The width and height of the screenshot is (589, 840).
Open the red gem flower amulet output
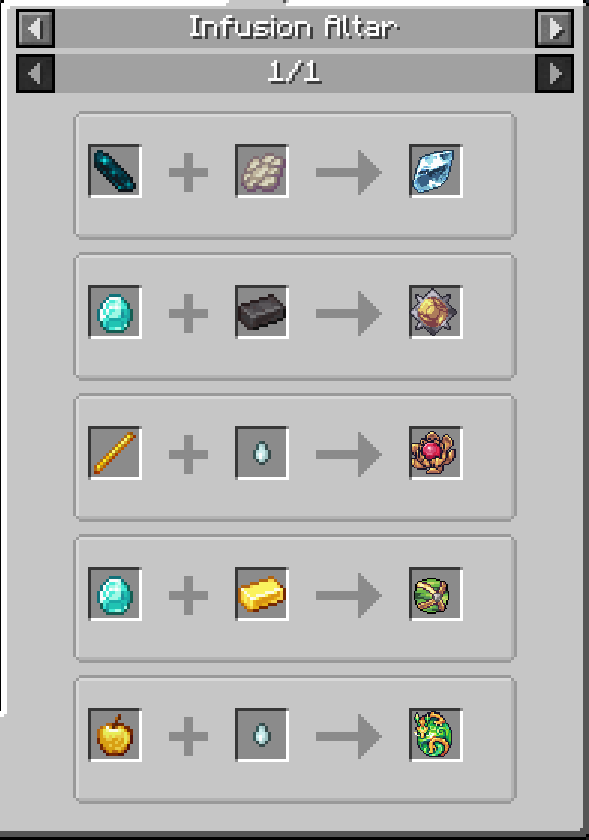coord(435,453)
